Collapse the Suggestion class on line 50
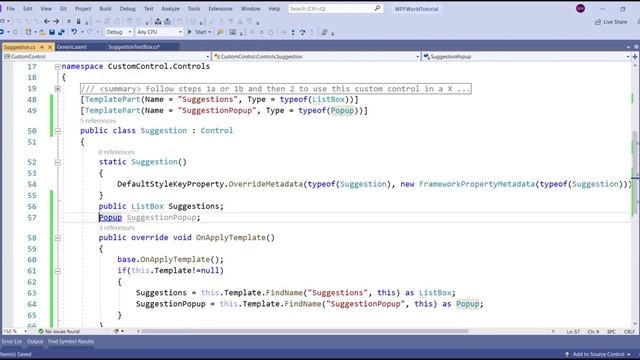The width and height of the screenshot is (640, 360). (x=58, y=131)
